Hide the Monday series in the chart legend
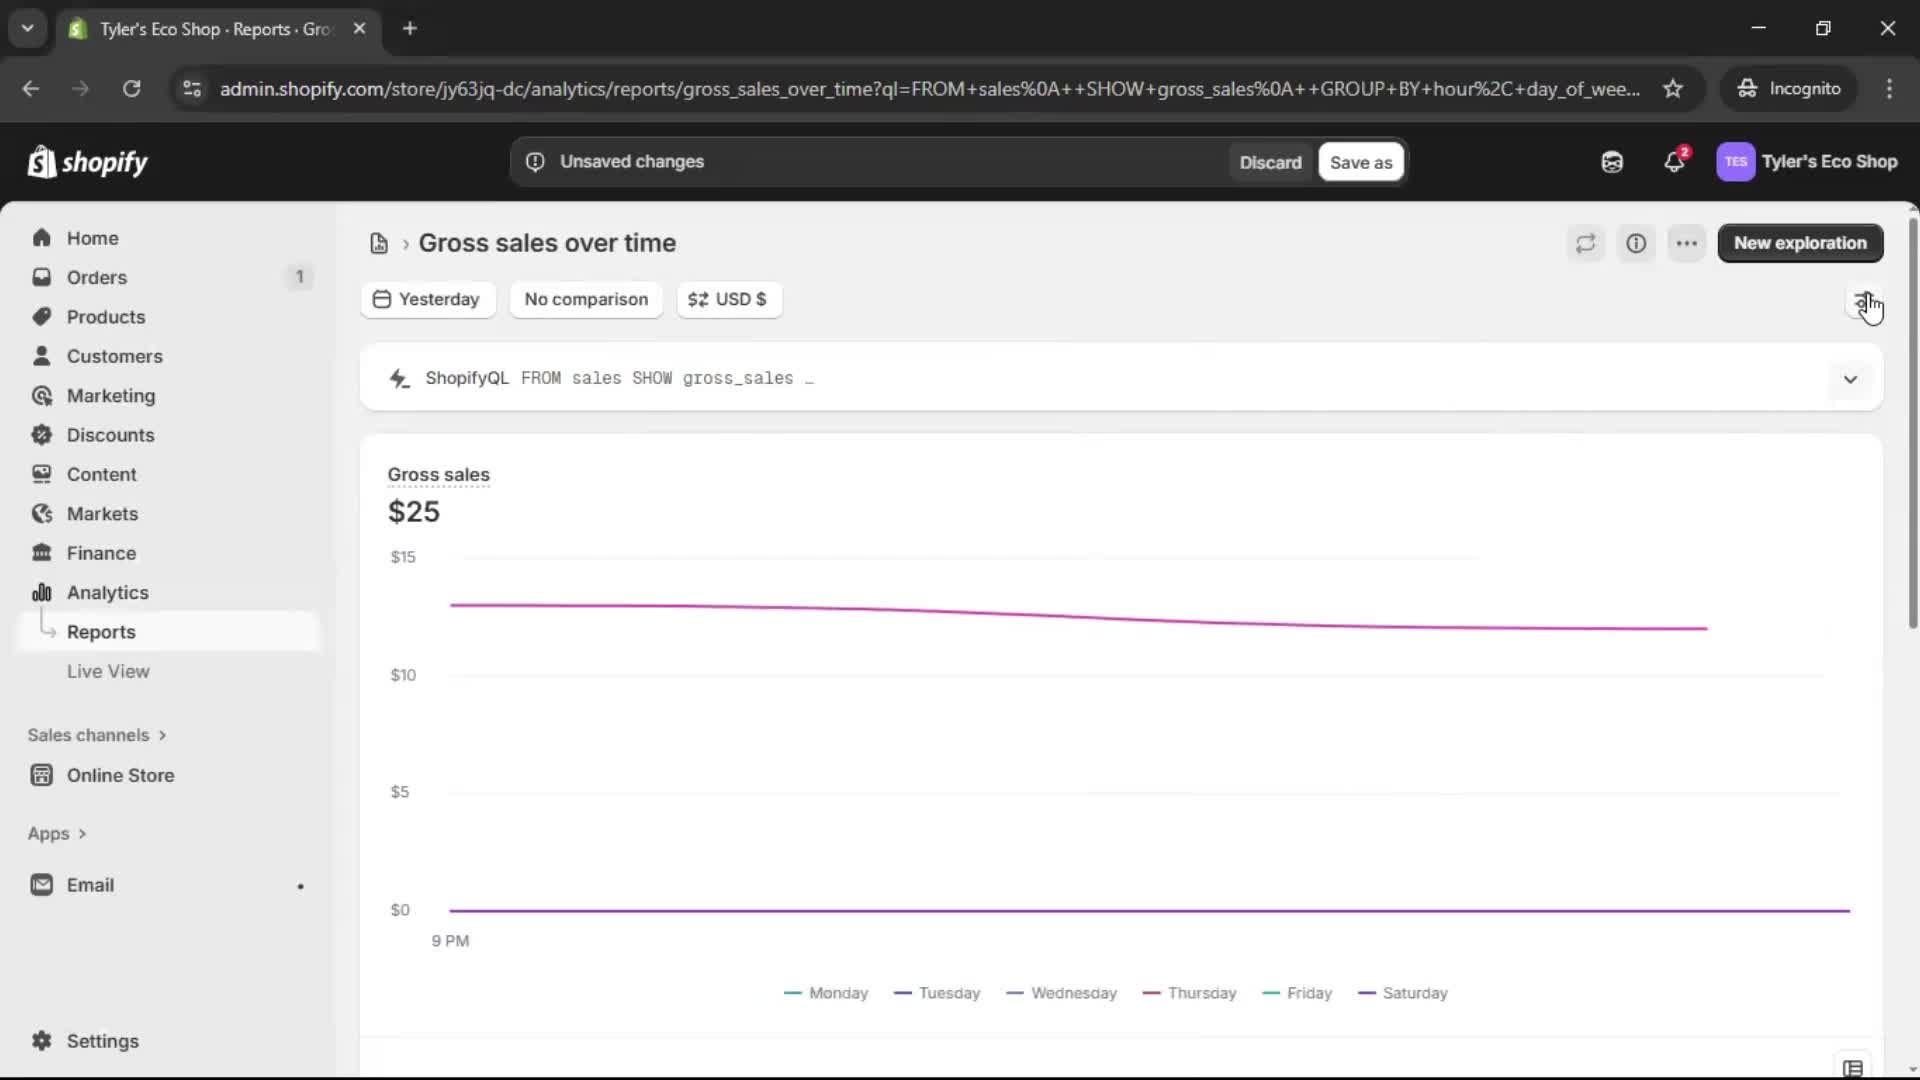The height and width of the screenshot is (1080, 1920). coord(825,993)
